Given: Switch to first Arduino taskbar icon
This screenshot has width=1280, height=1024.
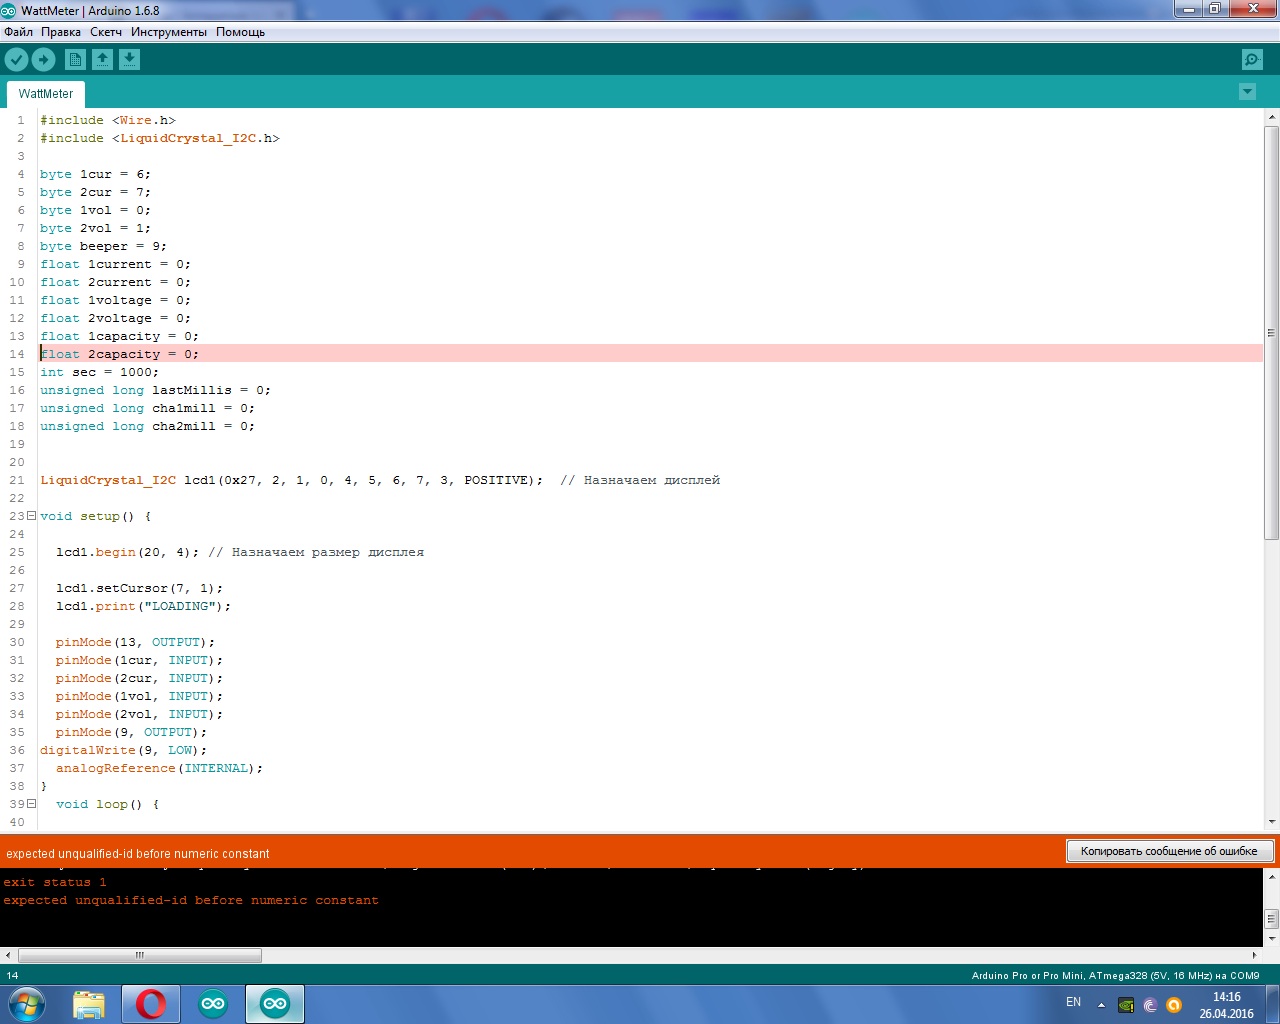Looking at the screenshot, I should click(x=213, y=1004).
